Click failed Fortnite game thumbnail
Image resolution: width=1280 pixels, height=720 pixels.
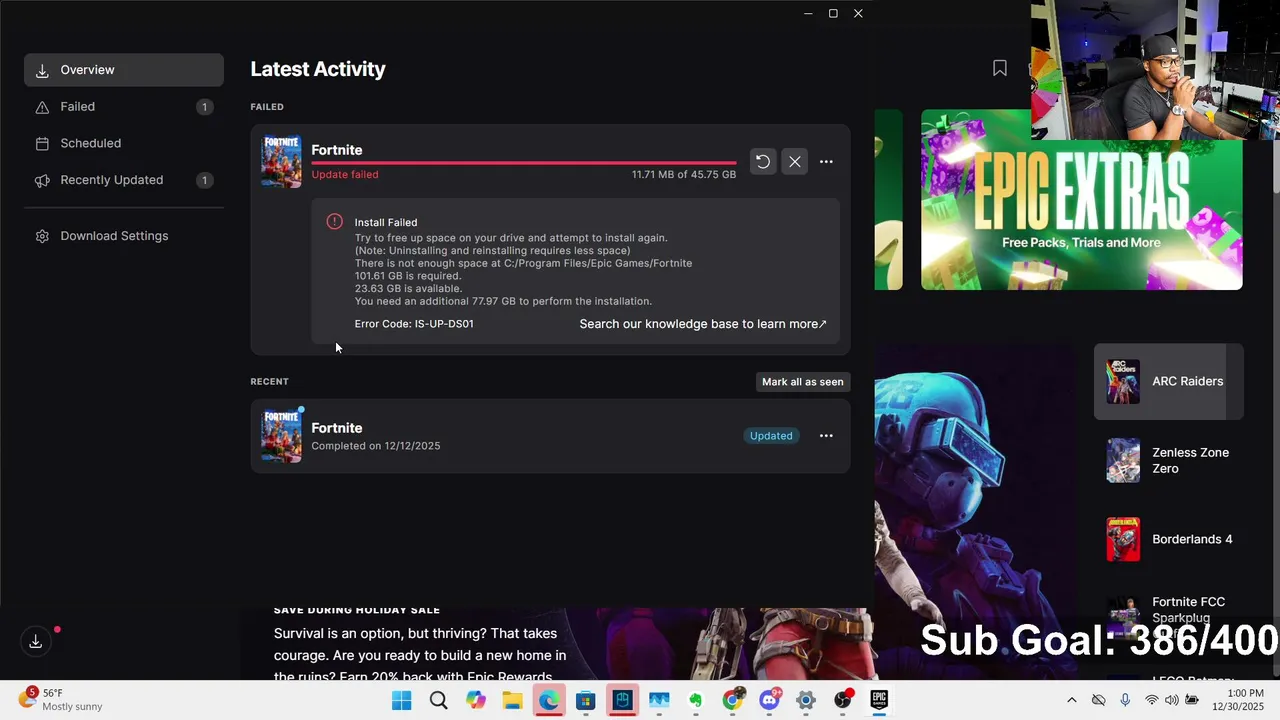(281, 161)
